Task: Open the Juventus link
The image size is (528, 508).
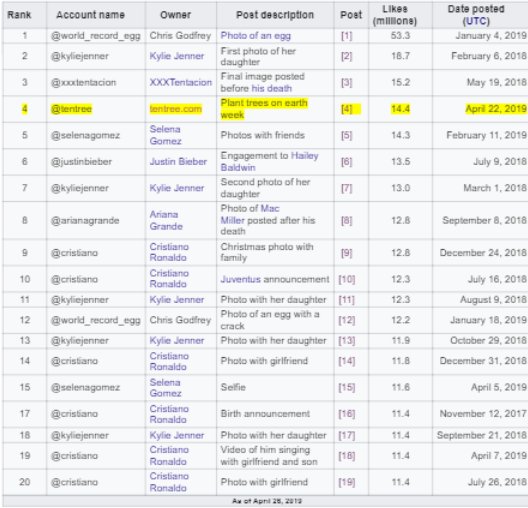Action: (240, 279)
